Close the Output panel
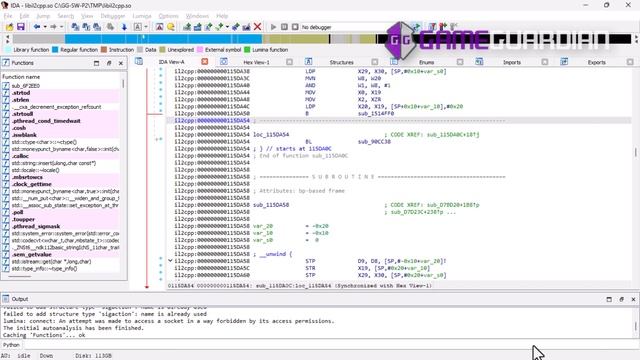Screen dimensions: 640x360 (x=633, y=299)
